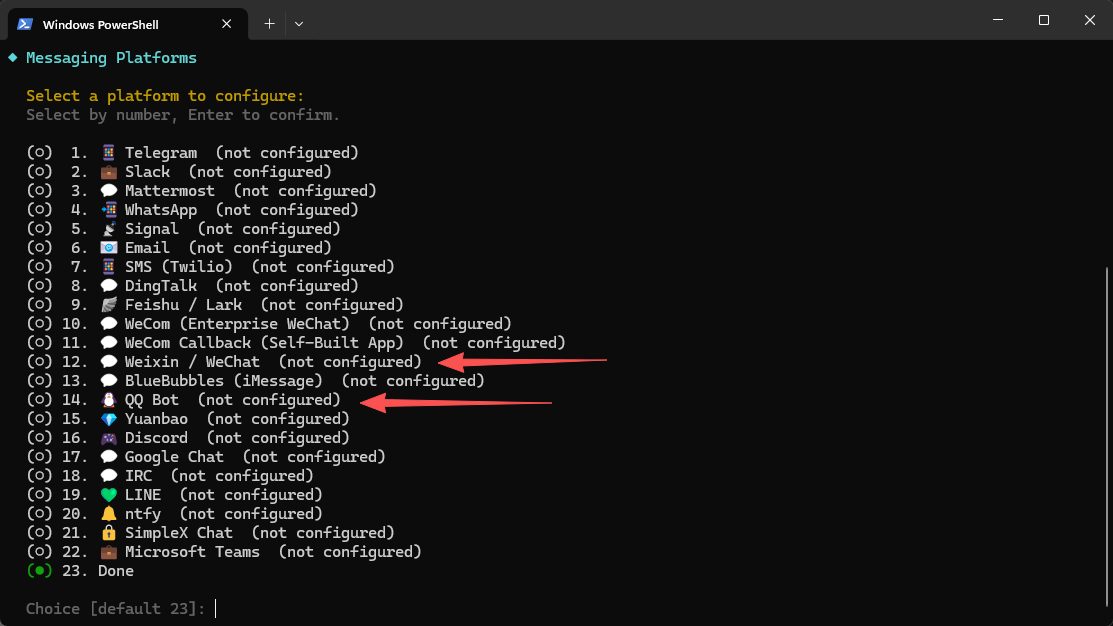
Task: Click the 'BlueBubbles (iMessage)' text
Action: (x=224, y=381)
